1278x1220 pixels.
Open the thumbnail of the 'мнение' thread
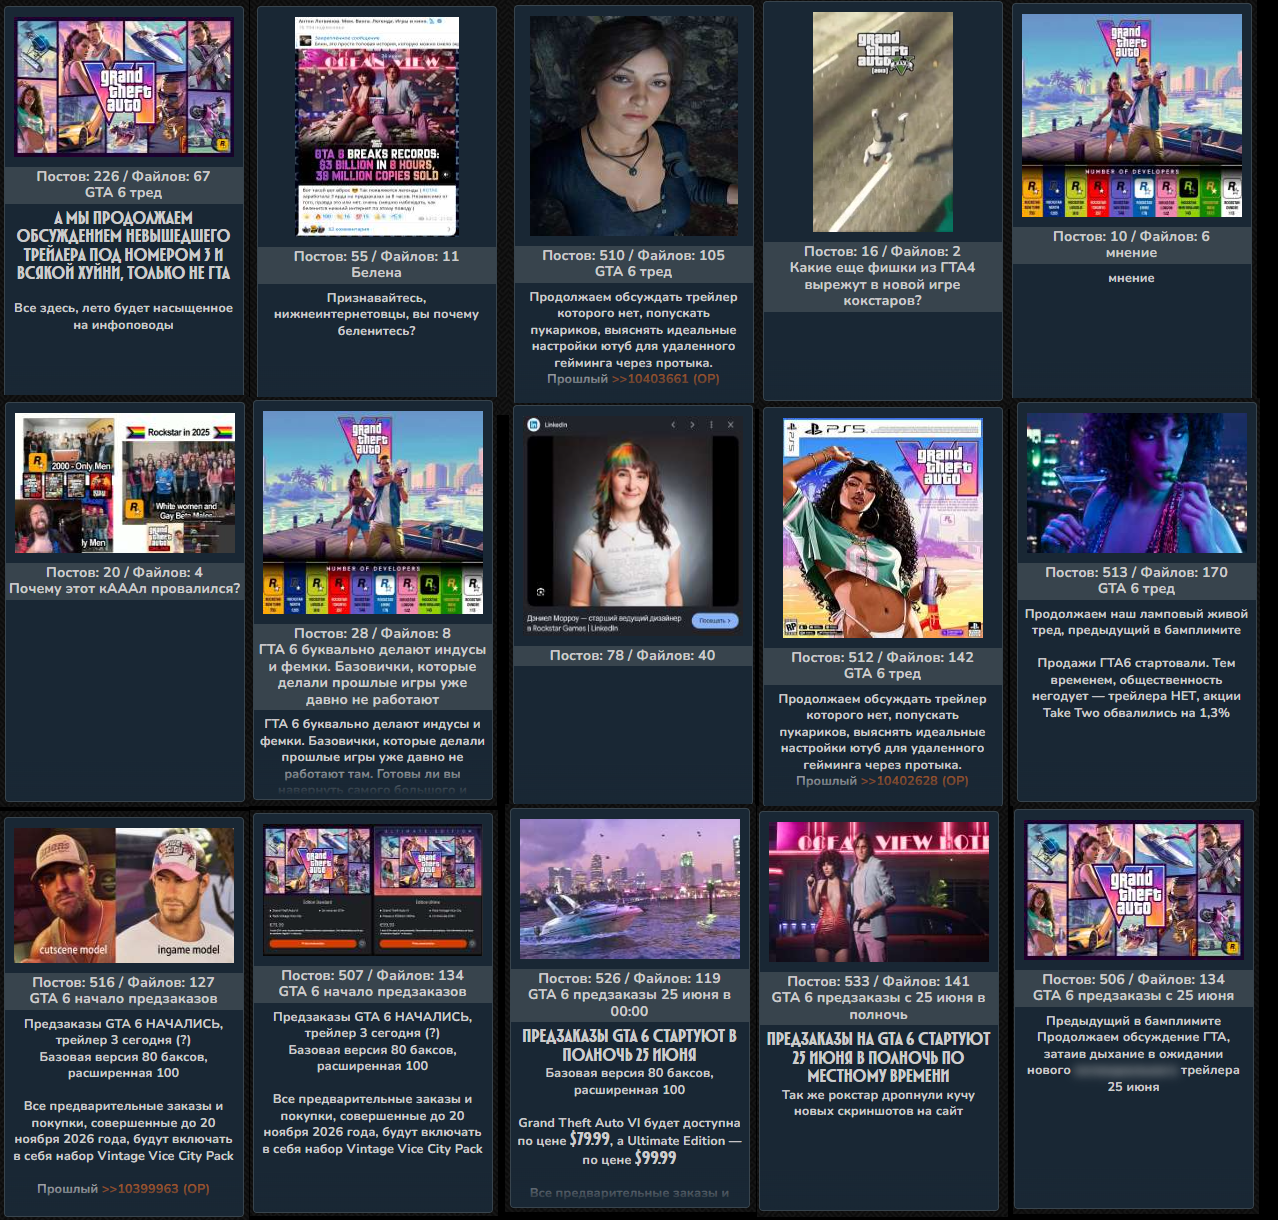1132,115
